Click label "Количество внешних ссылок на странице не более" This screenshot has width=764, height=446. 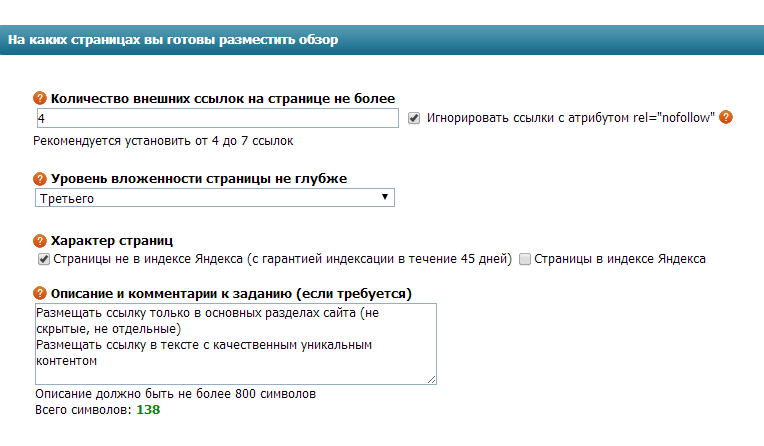pyautogui.click(x=222, y=98)
